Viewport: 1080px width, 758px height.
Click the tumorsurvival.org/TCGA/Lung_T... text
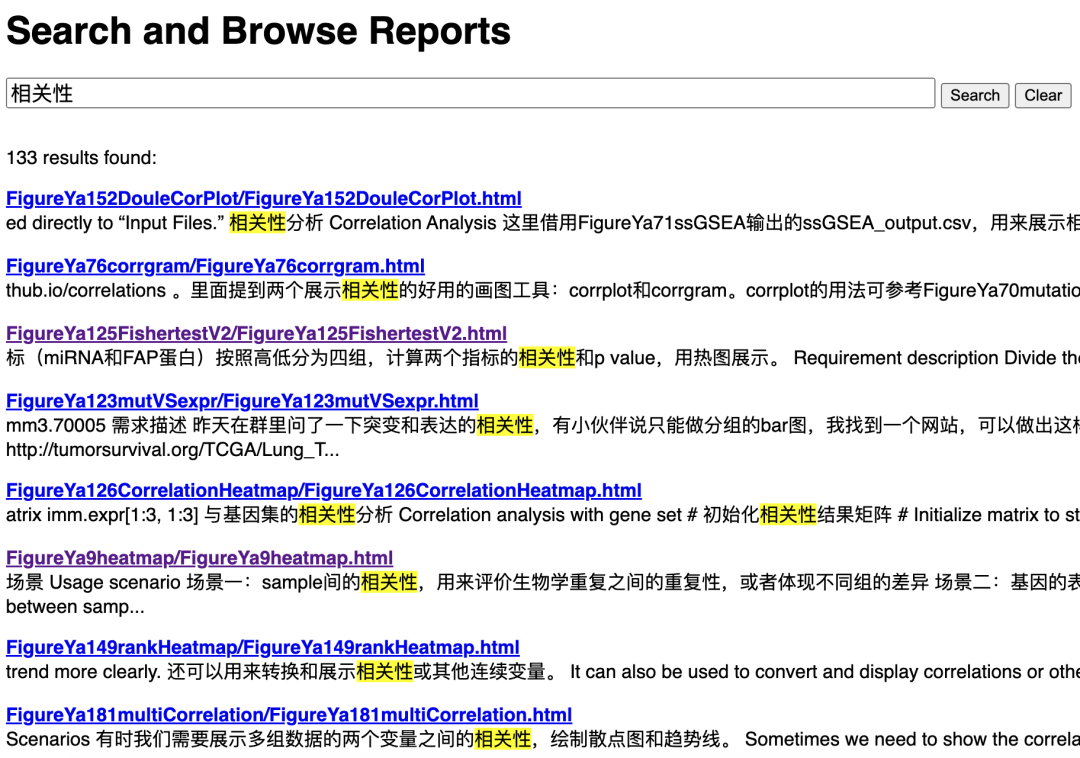click(173, 450)
